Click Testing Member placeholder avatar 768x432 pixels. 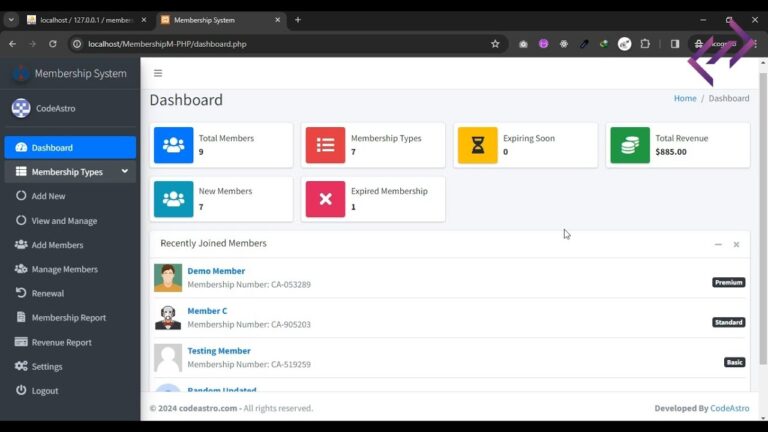pos(168,358)
